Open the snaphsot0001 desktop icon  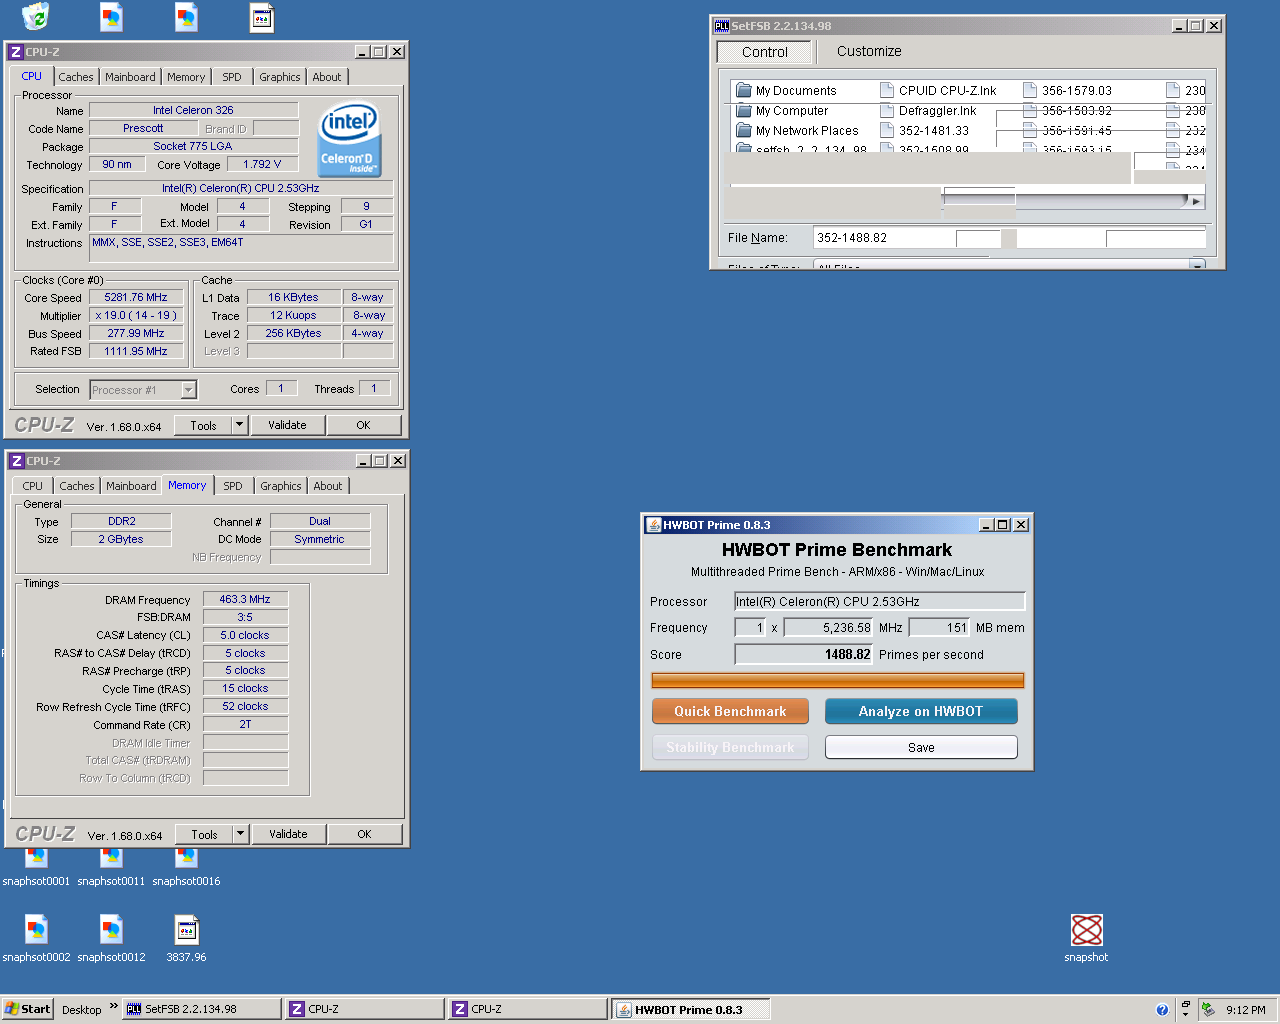(36, 867)
